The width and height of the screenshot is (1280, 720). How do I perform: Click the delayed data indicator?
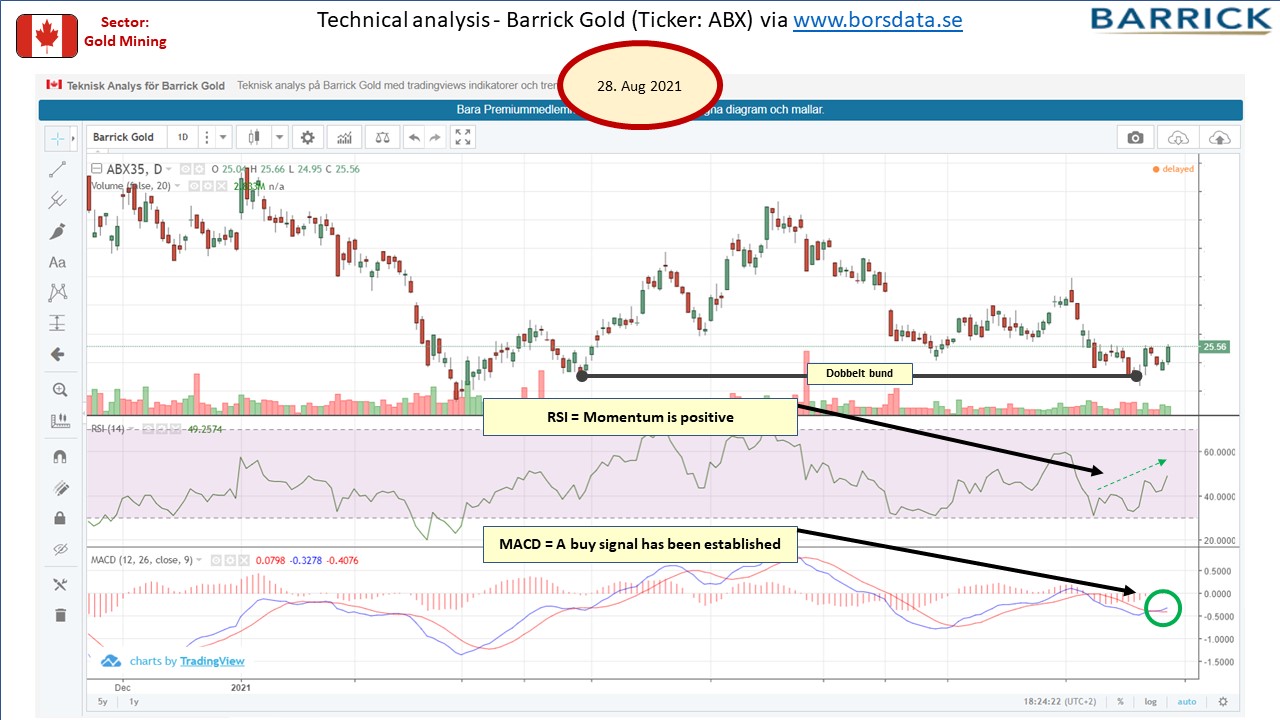point(1173,169)
